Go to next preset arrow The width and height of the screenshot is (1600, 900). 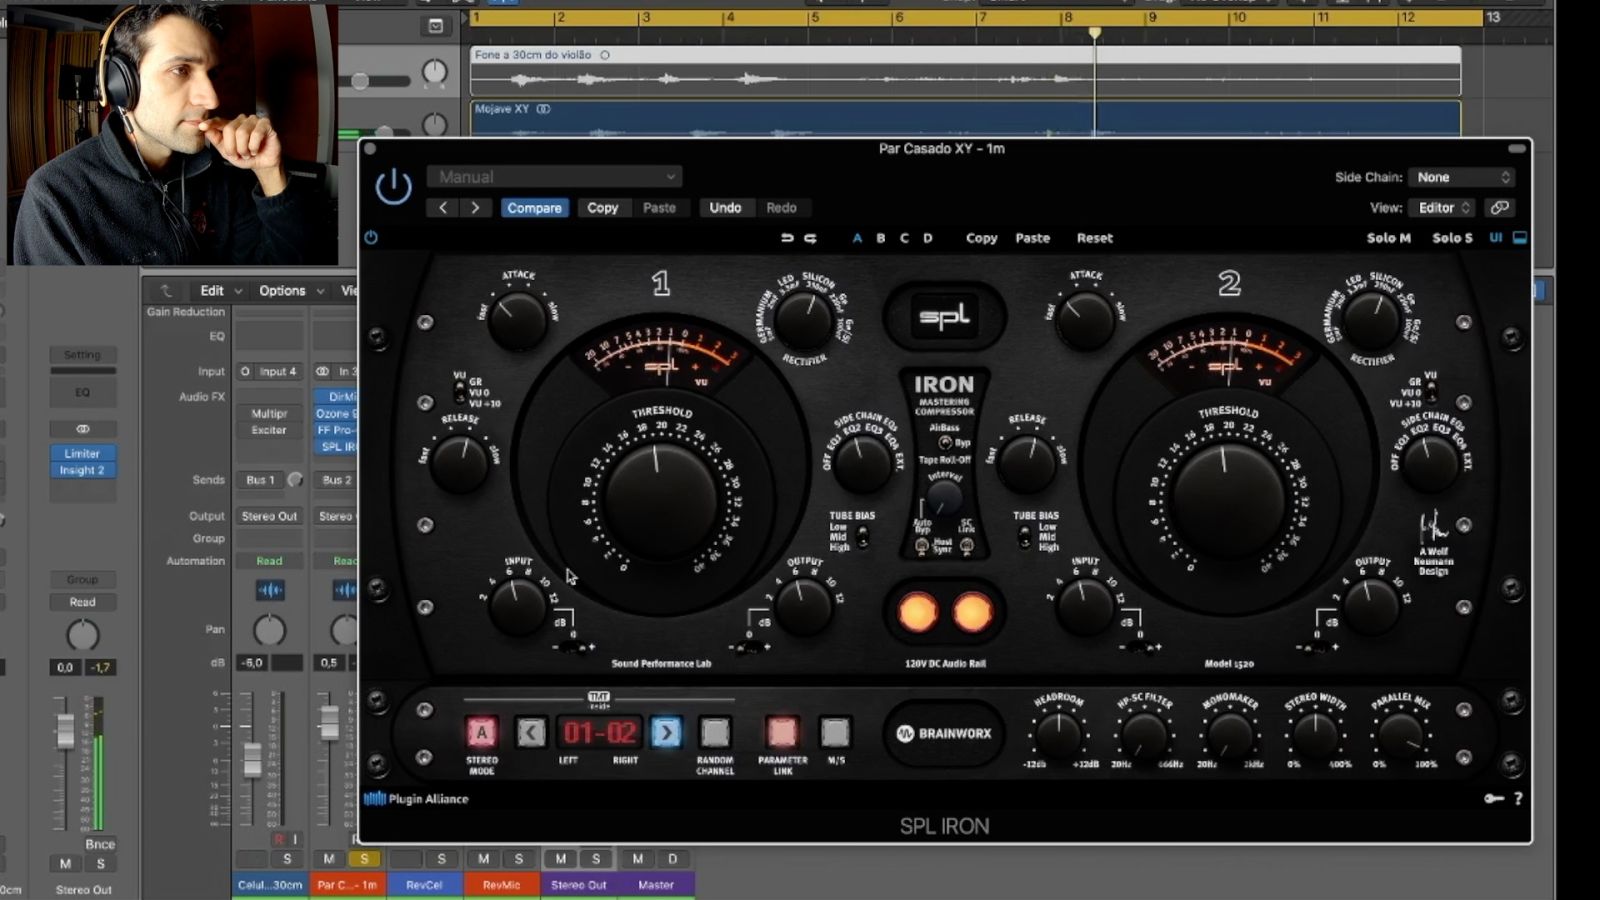[x=475, y=208]
